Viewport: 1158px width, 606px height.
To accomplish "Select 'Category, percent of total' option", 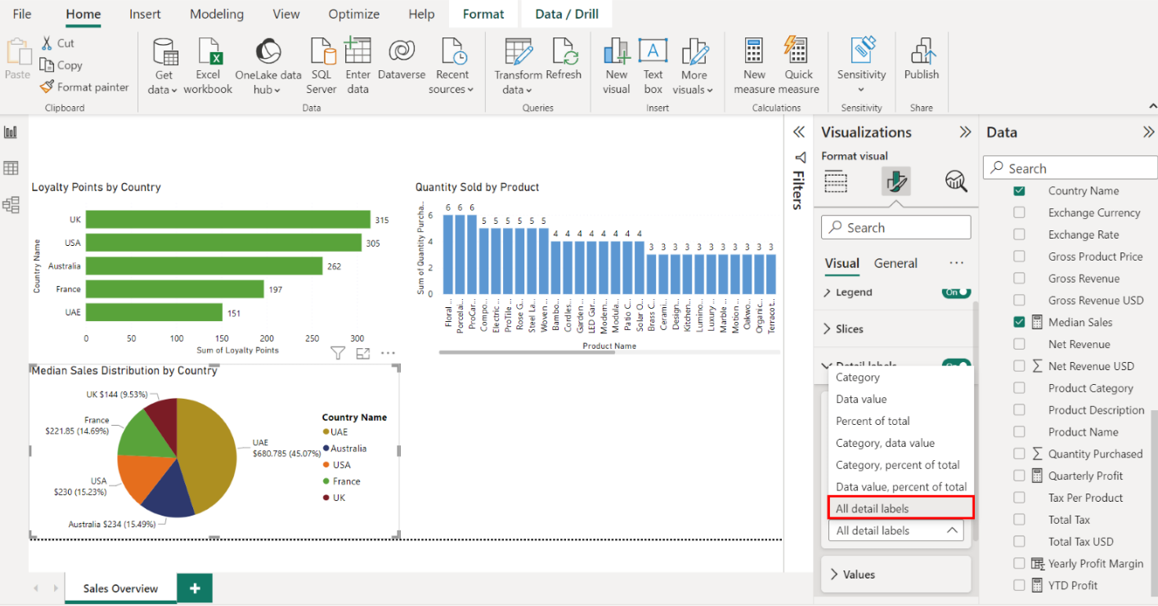I will coord(897,465).
